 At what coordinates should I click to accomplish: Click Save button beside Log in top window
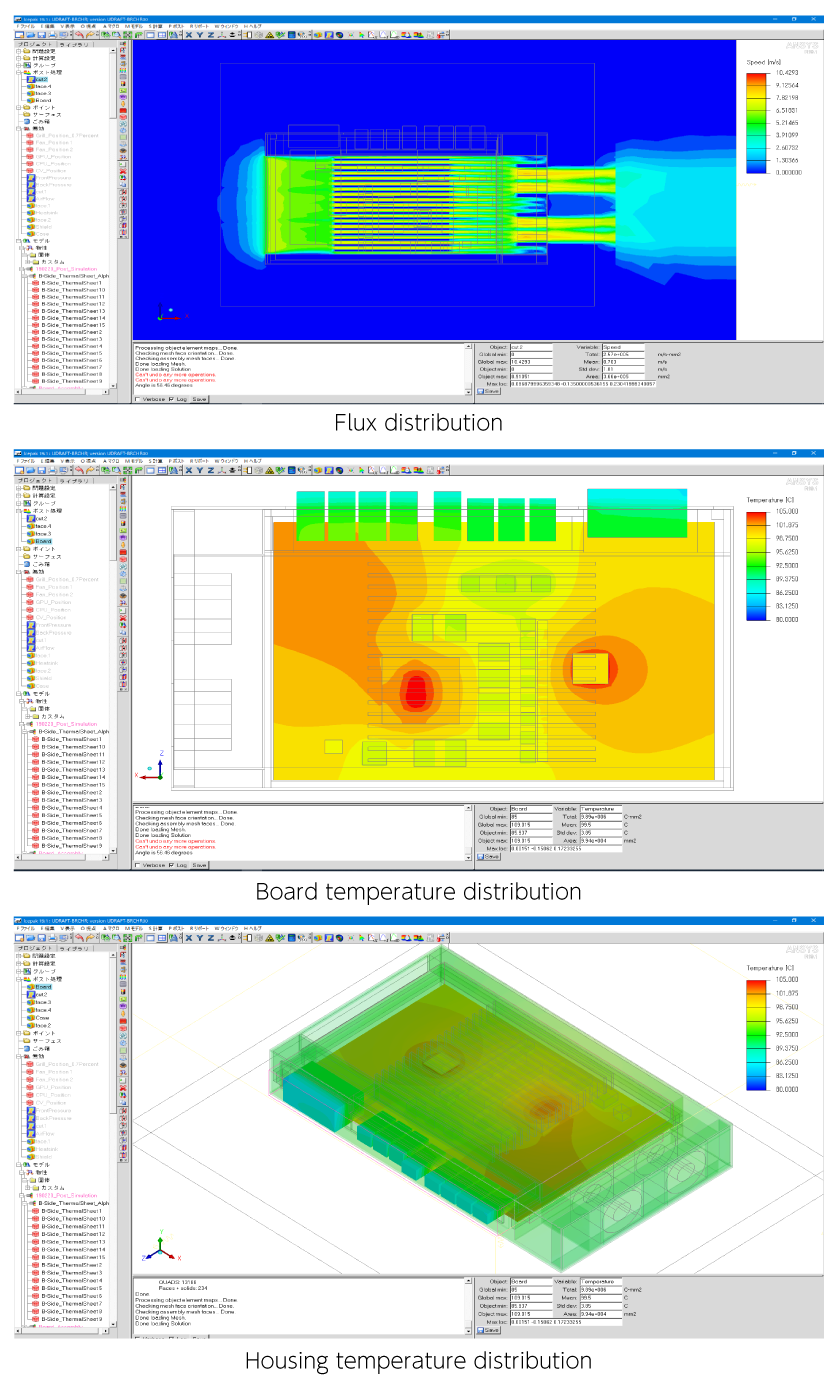[x=200, y=399]
